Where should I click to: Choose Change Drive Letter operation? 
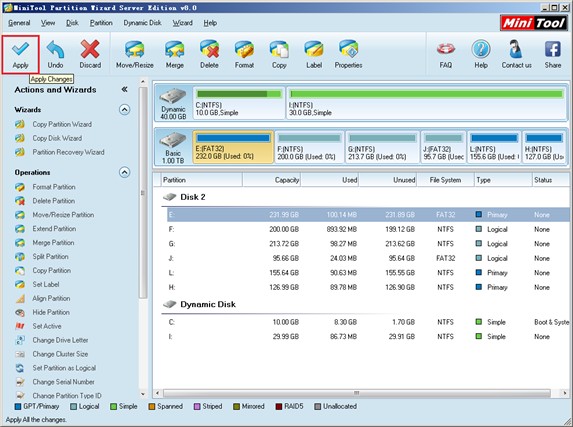[60, 340]
